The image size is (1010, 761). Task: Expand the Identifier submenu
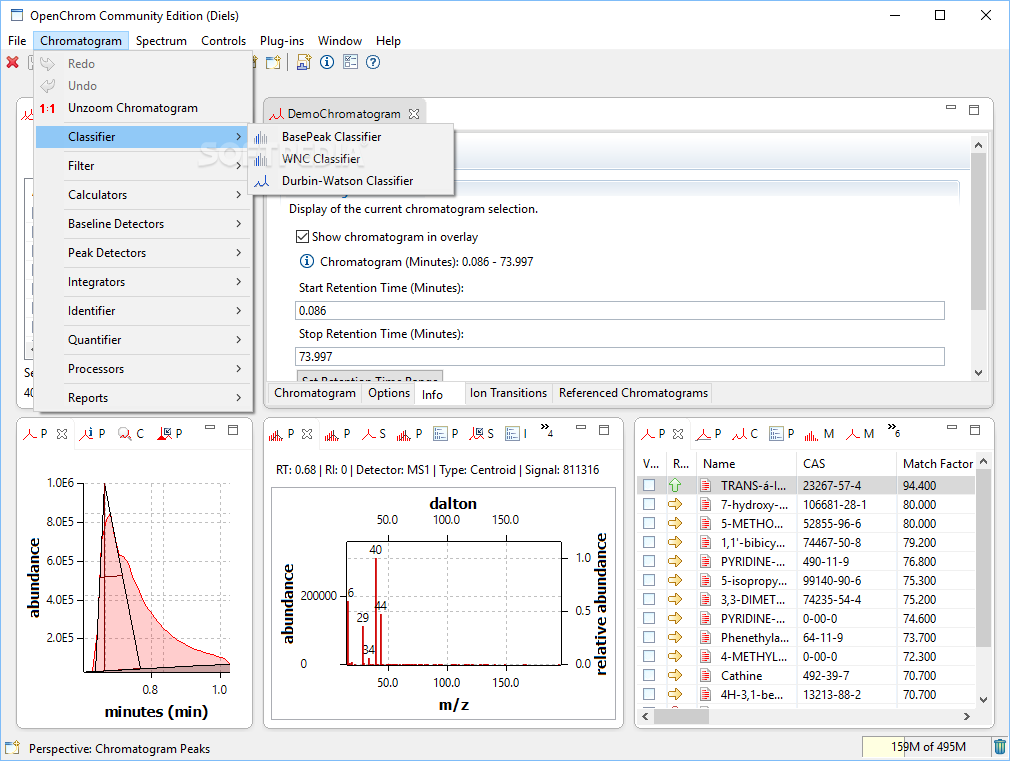(143, 311)
